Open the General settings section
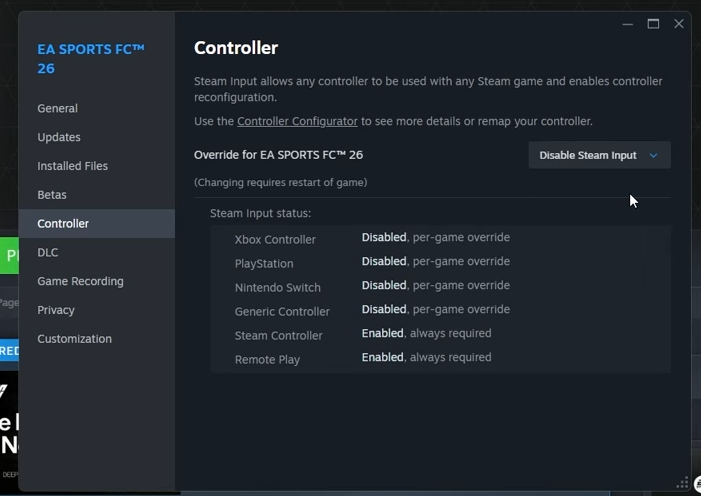Screen dimensions: 701x496 [57, 108]
